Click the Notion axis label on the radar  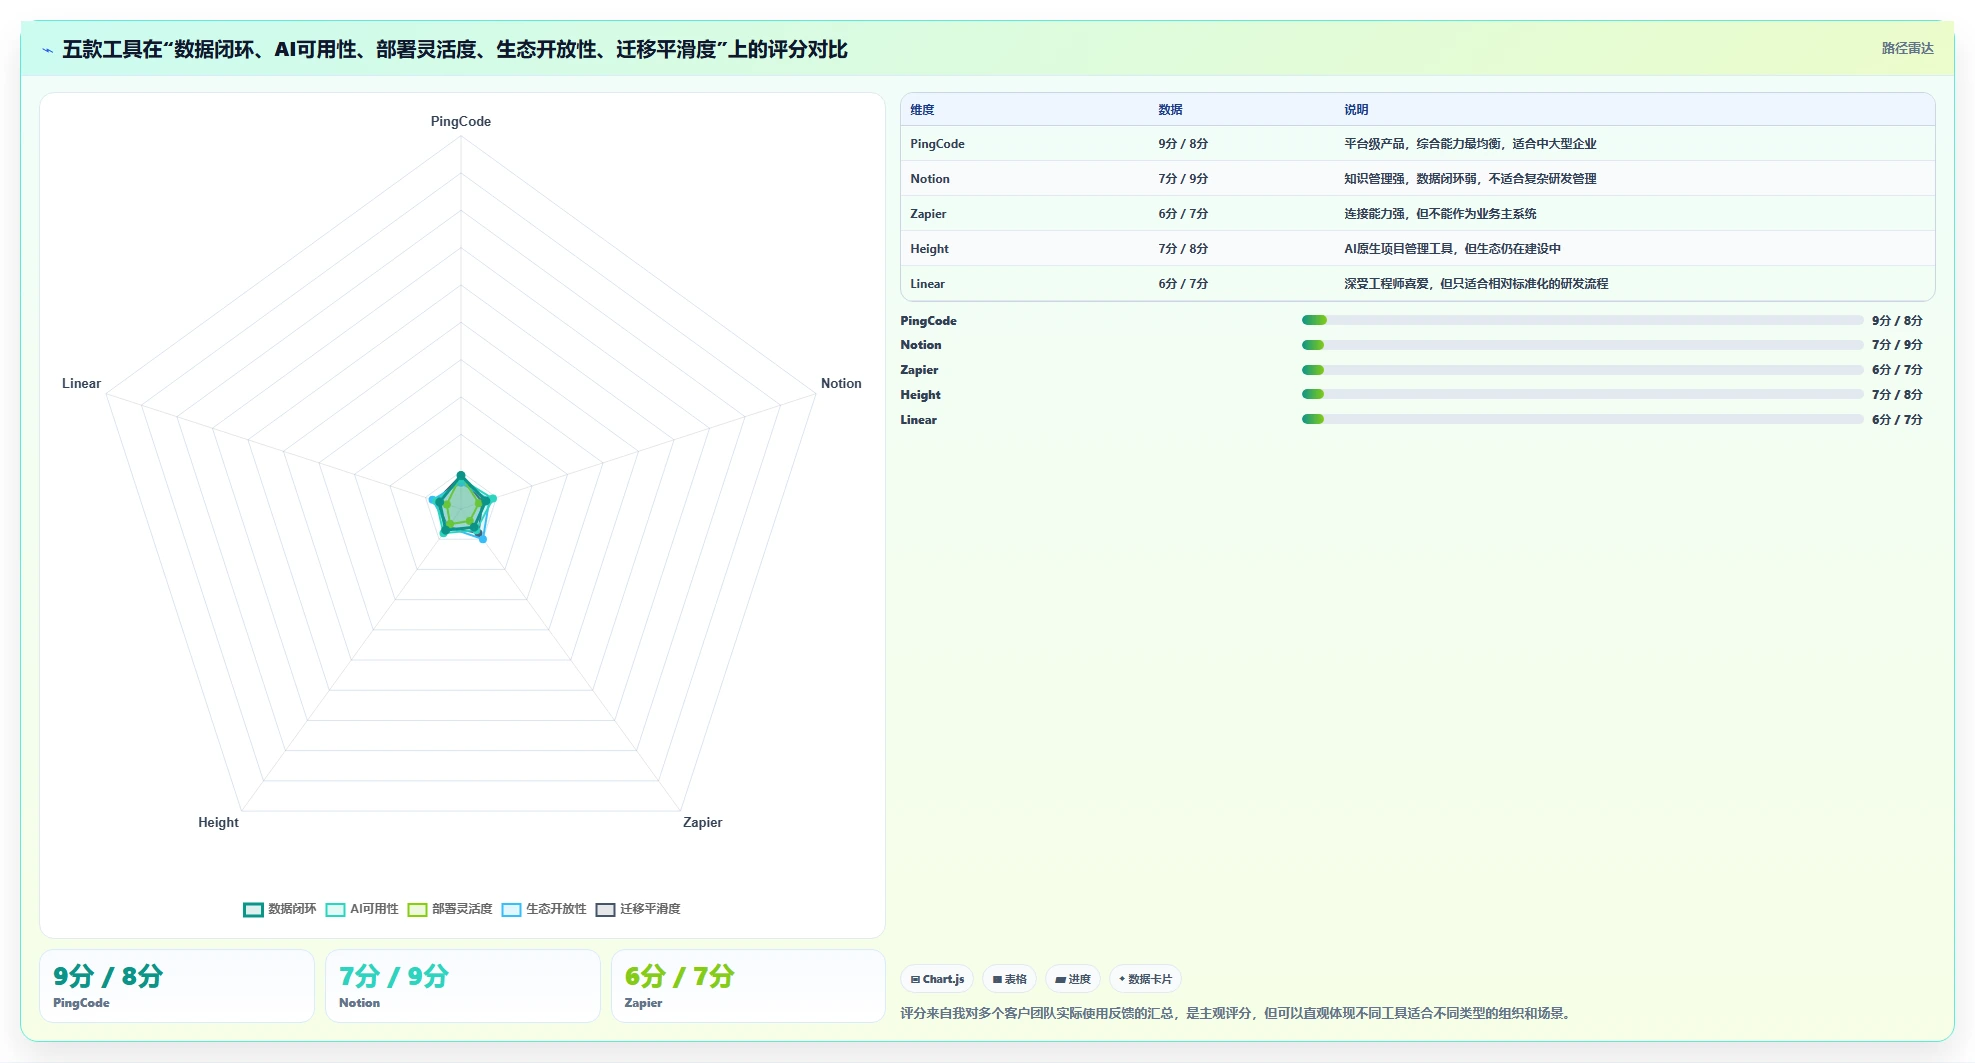click(841, 383)
